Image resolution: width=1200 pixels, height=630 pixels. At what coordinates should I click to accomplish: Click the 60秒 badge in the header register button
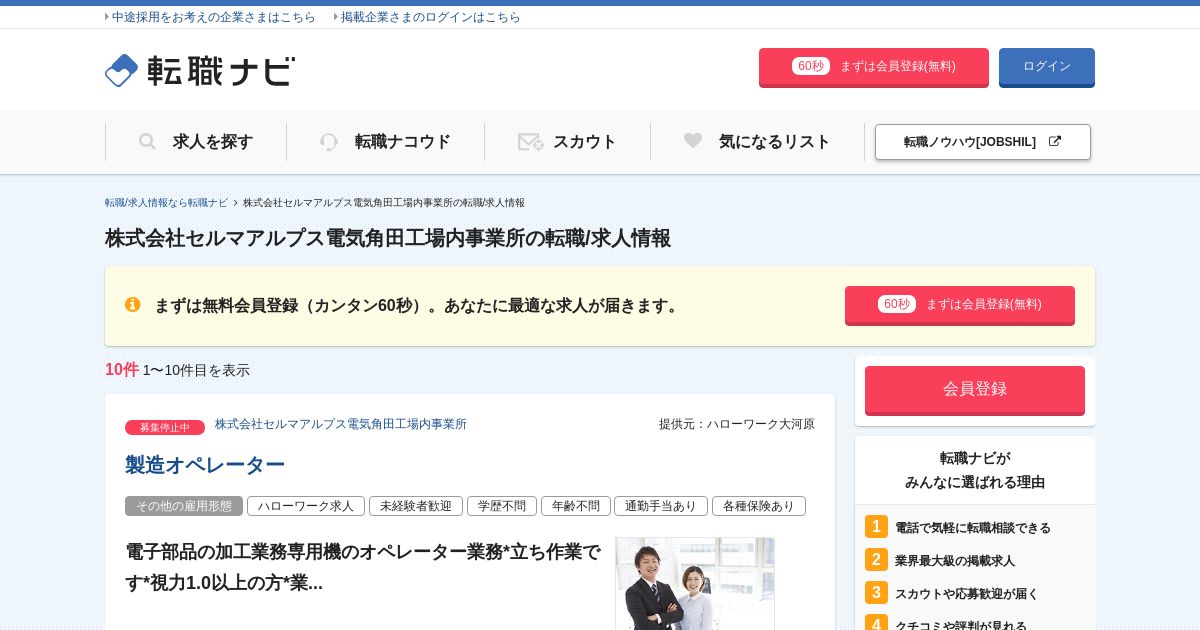coord(810,66)
